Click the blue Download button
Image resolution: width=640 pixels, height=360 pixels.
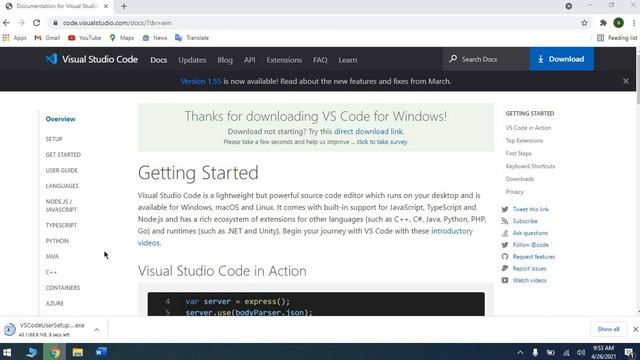click(x=562, y=59)
